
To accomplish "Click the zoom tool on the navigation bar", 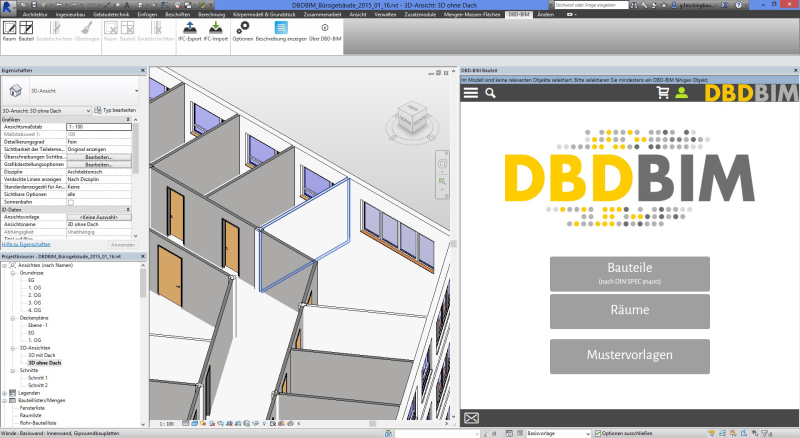I will [x=442, y=182].
